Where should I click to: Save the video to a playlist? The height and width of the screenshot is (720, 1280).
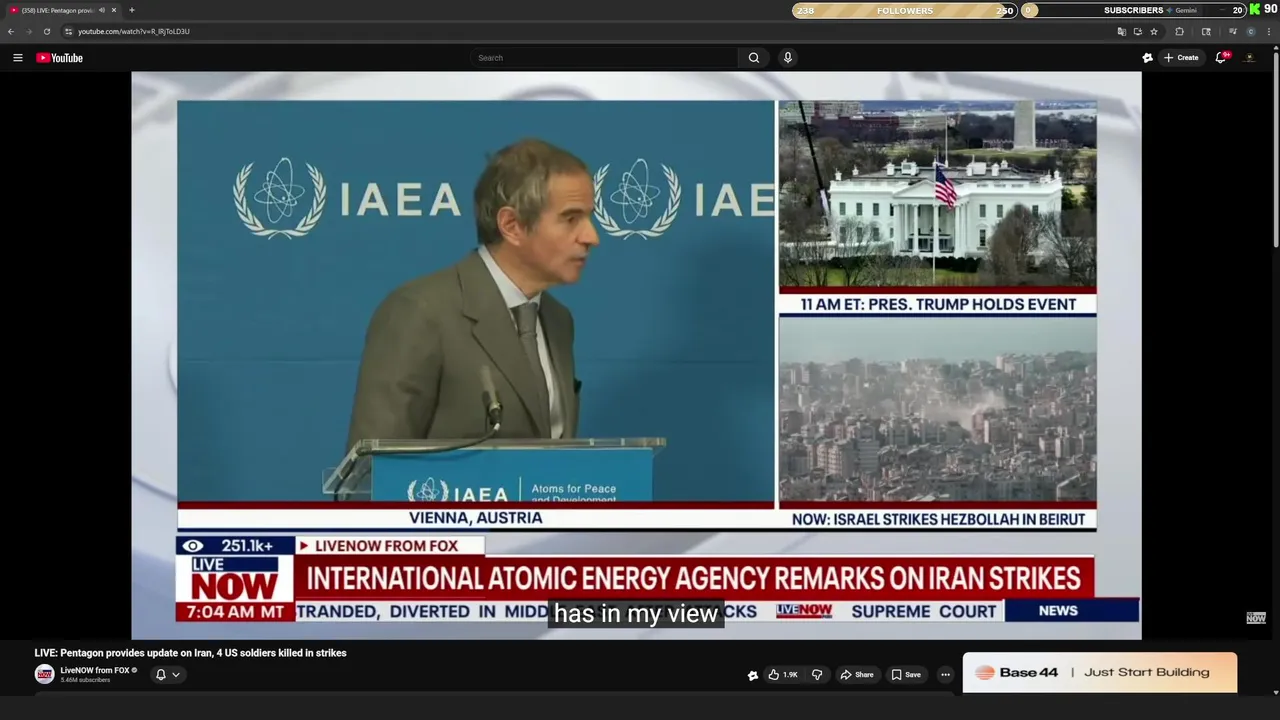[906, 675]
